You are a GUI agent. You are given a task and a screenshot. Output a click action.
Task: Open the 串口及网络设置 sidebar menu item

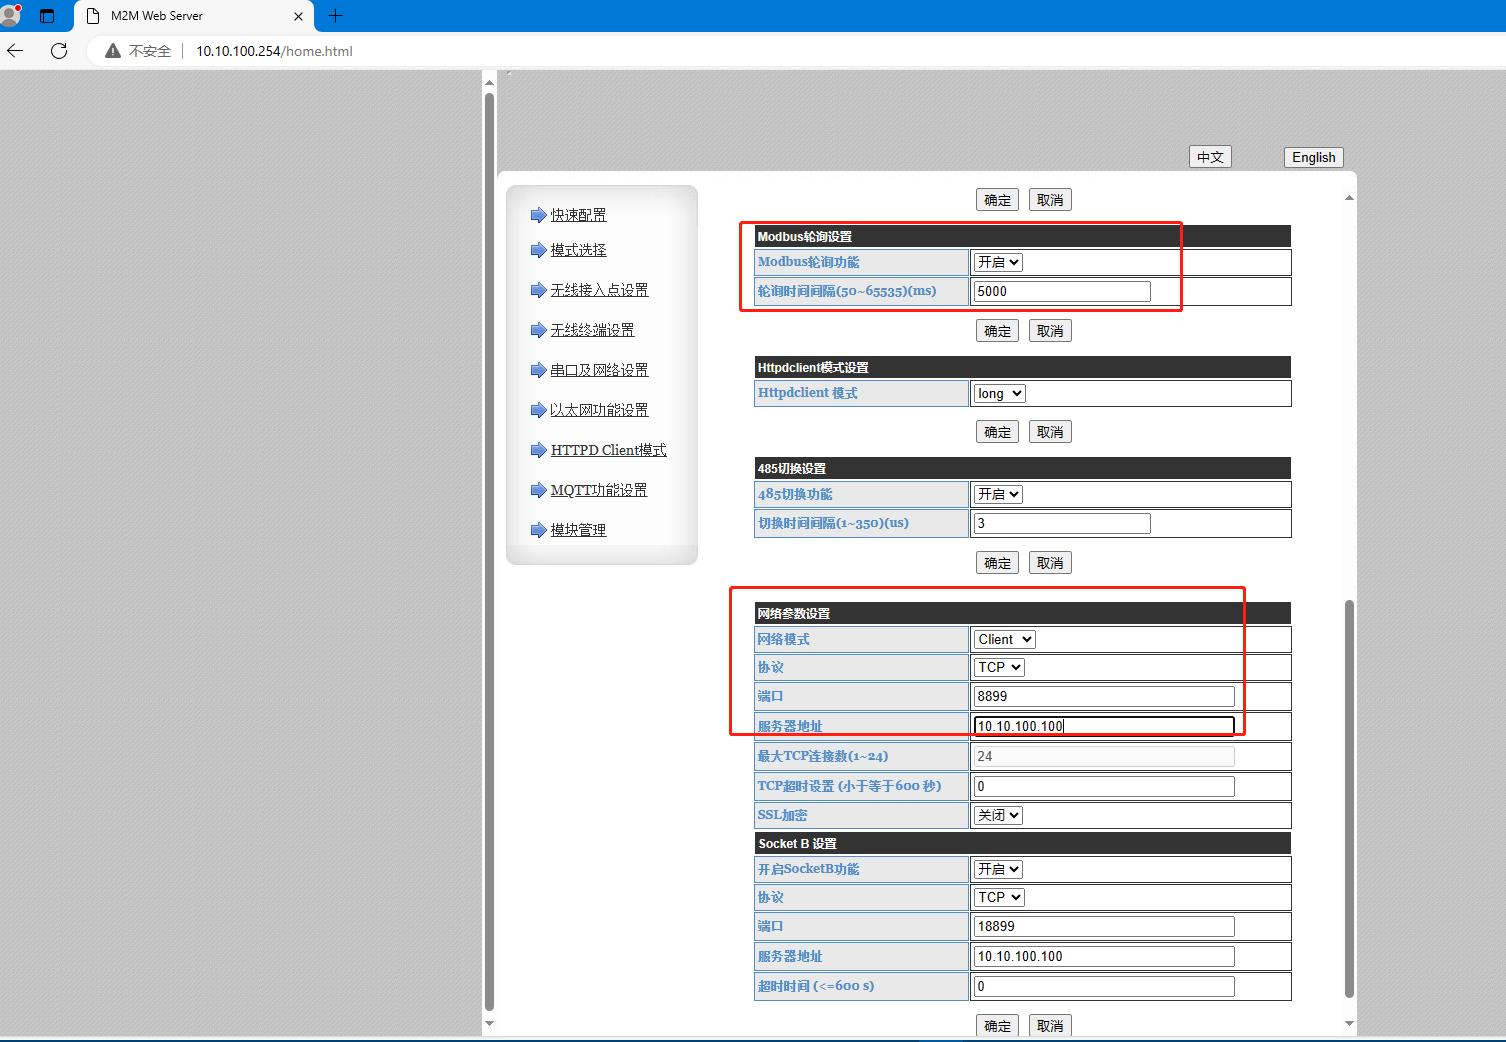tap(599, 370)
